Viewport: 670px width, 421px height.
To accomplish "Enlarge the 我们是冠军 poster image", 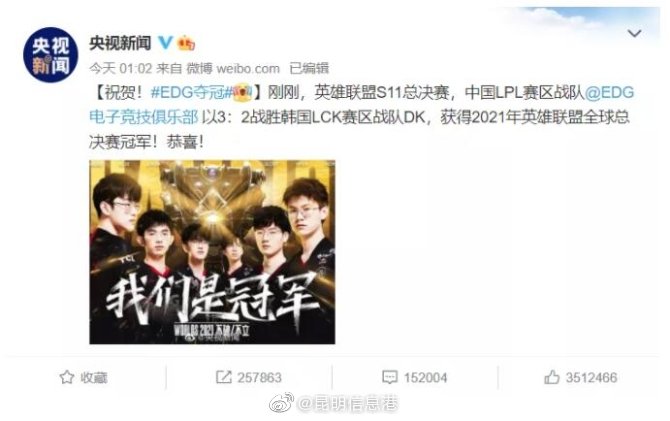I will pyautogui.click(x=212, y=252).
